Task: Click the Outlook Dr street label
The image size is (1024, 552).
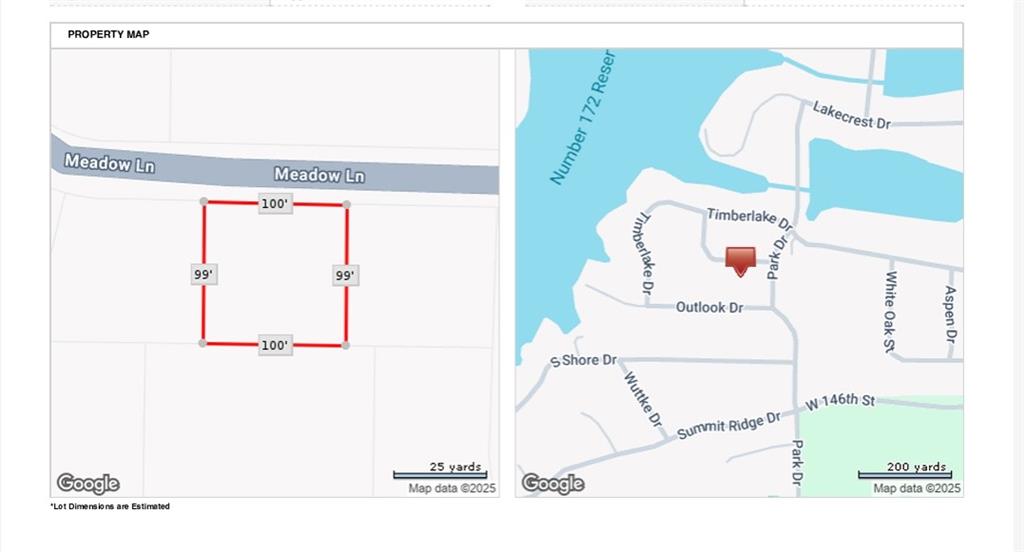Action: click(709, 307)
